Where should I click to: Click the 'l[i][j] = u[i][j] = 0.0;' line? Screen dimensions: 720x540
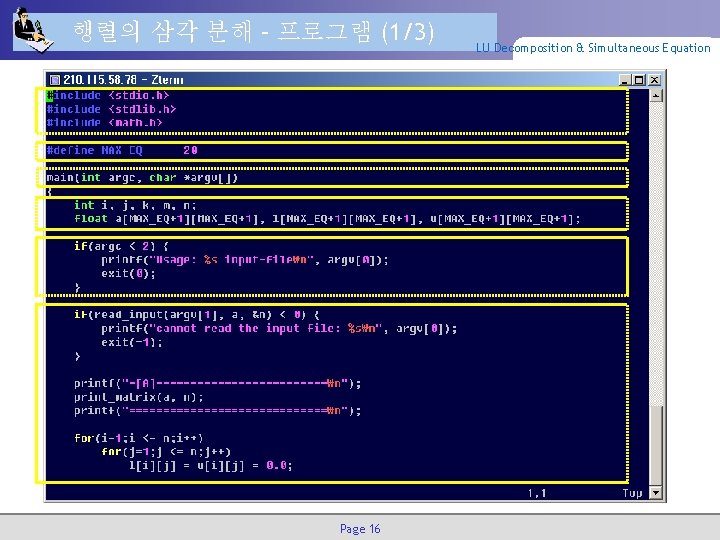pyautogui.click(x=211, y=466)
